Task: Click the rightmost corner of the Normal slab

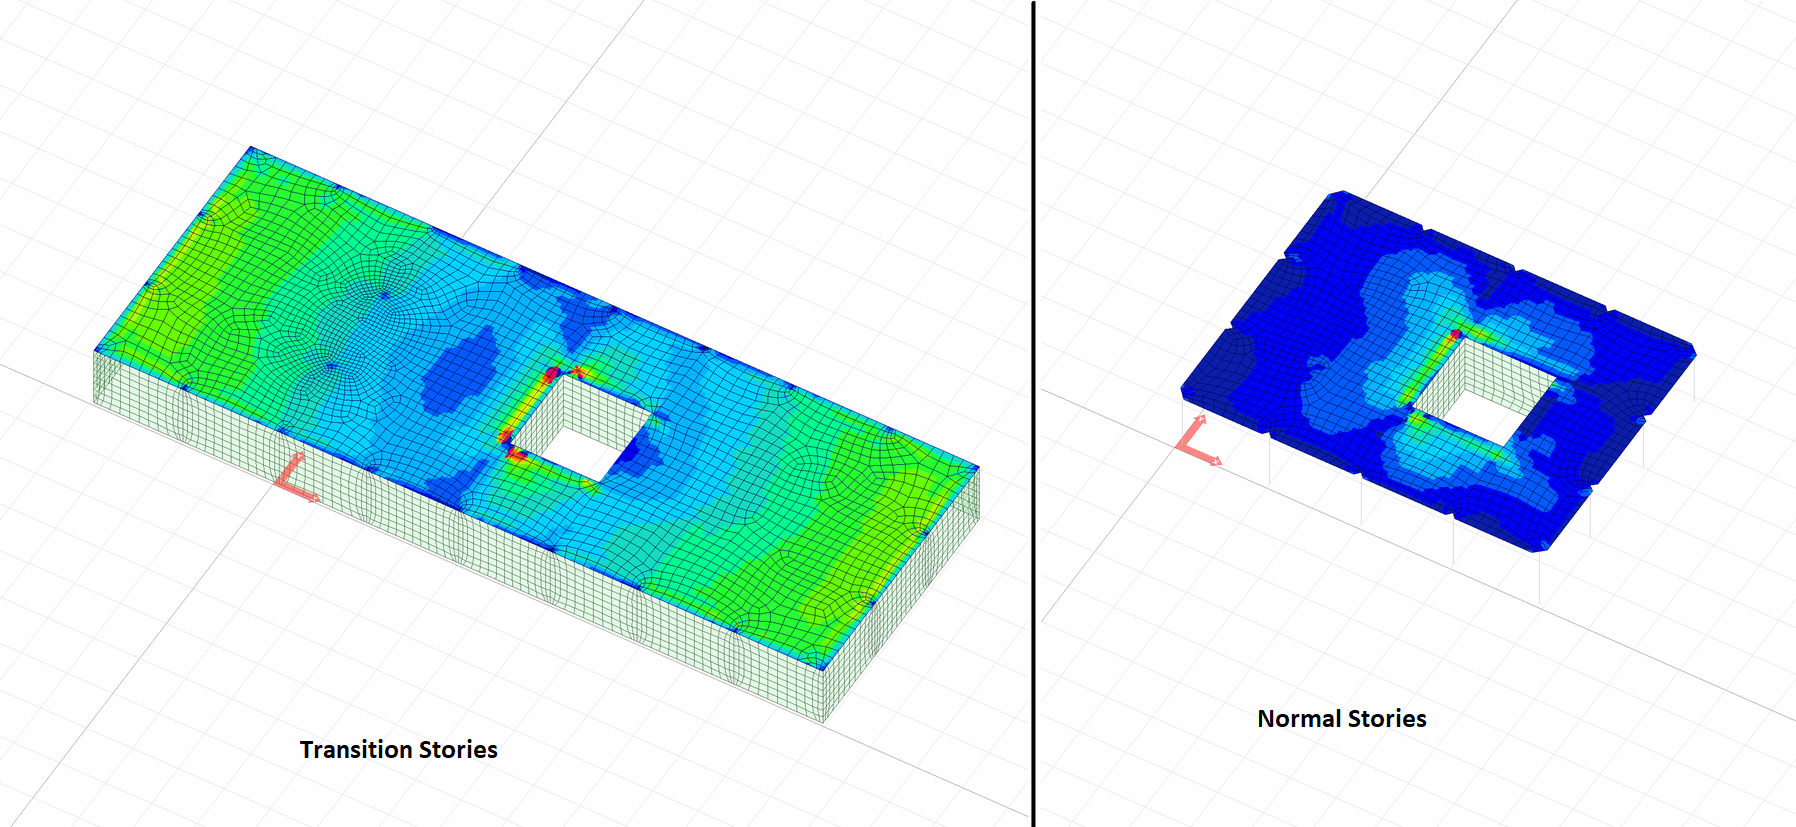Action: coord(1692,350)
